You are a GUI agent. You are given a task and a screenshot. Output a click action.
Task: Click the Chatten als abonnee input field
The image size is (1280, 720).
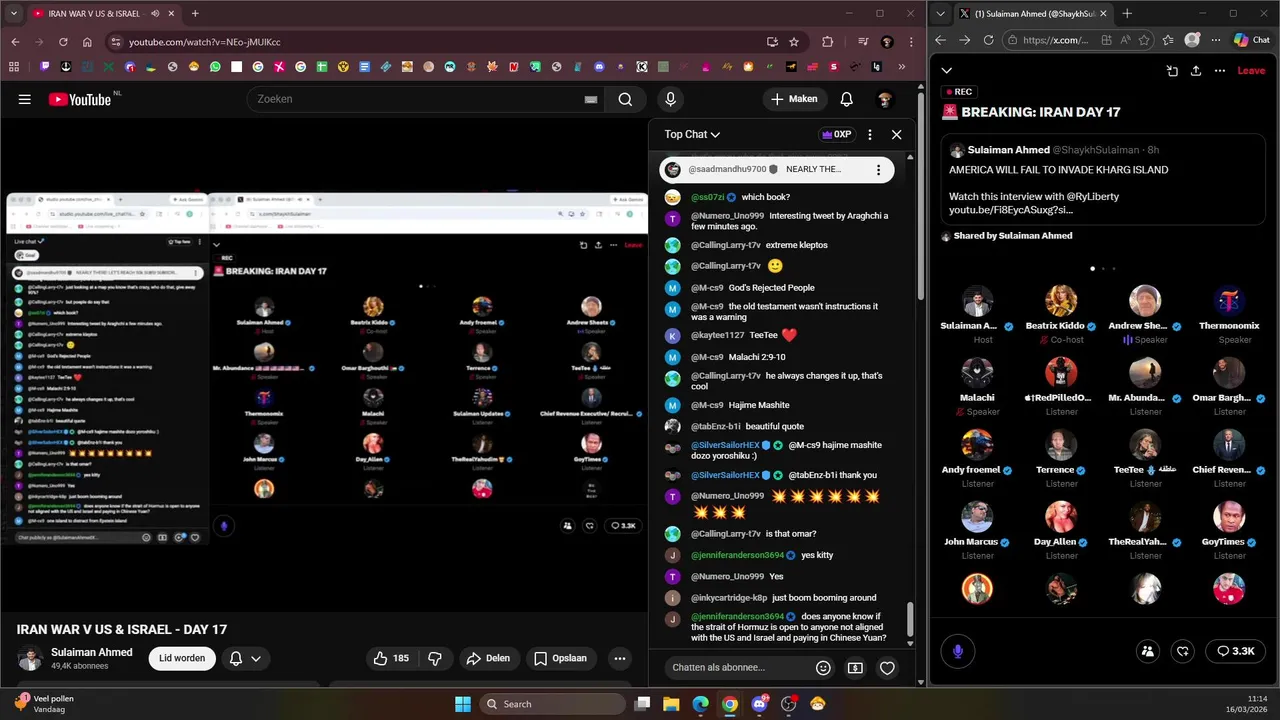point(736,667)
